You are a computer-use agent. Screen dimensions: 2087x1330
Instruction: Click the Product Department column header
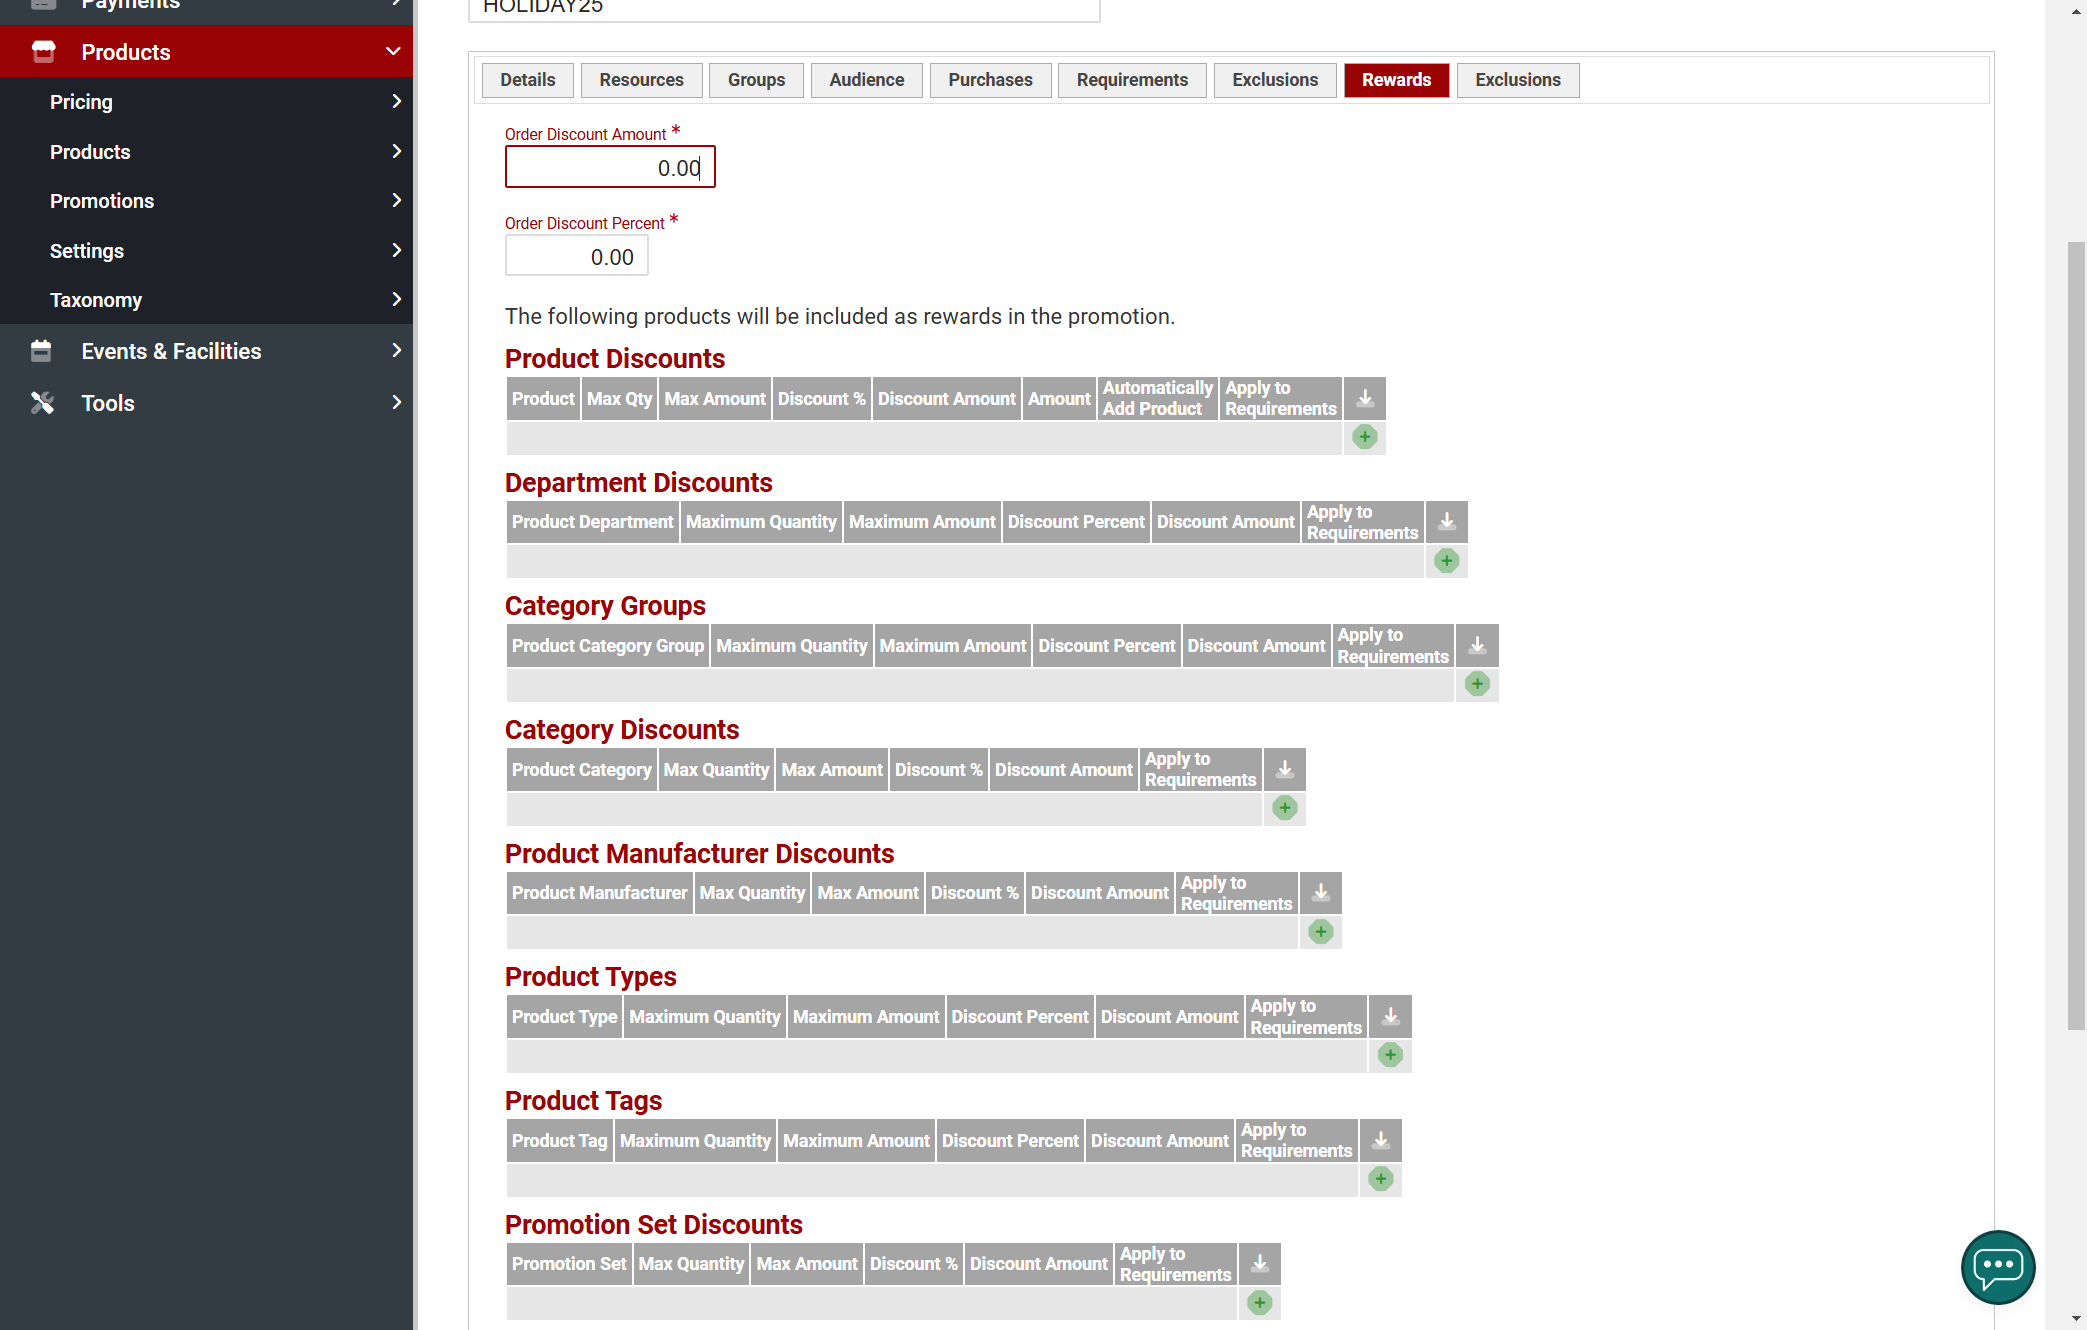click(x=593, y=522)
